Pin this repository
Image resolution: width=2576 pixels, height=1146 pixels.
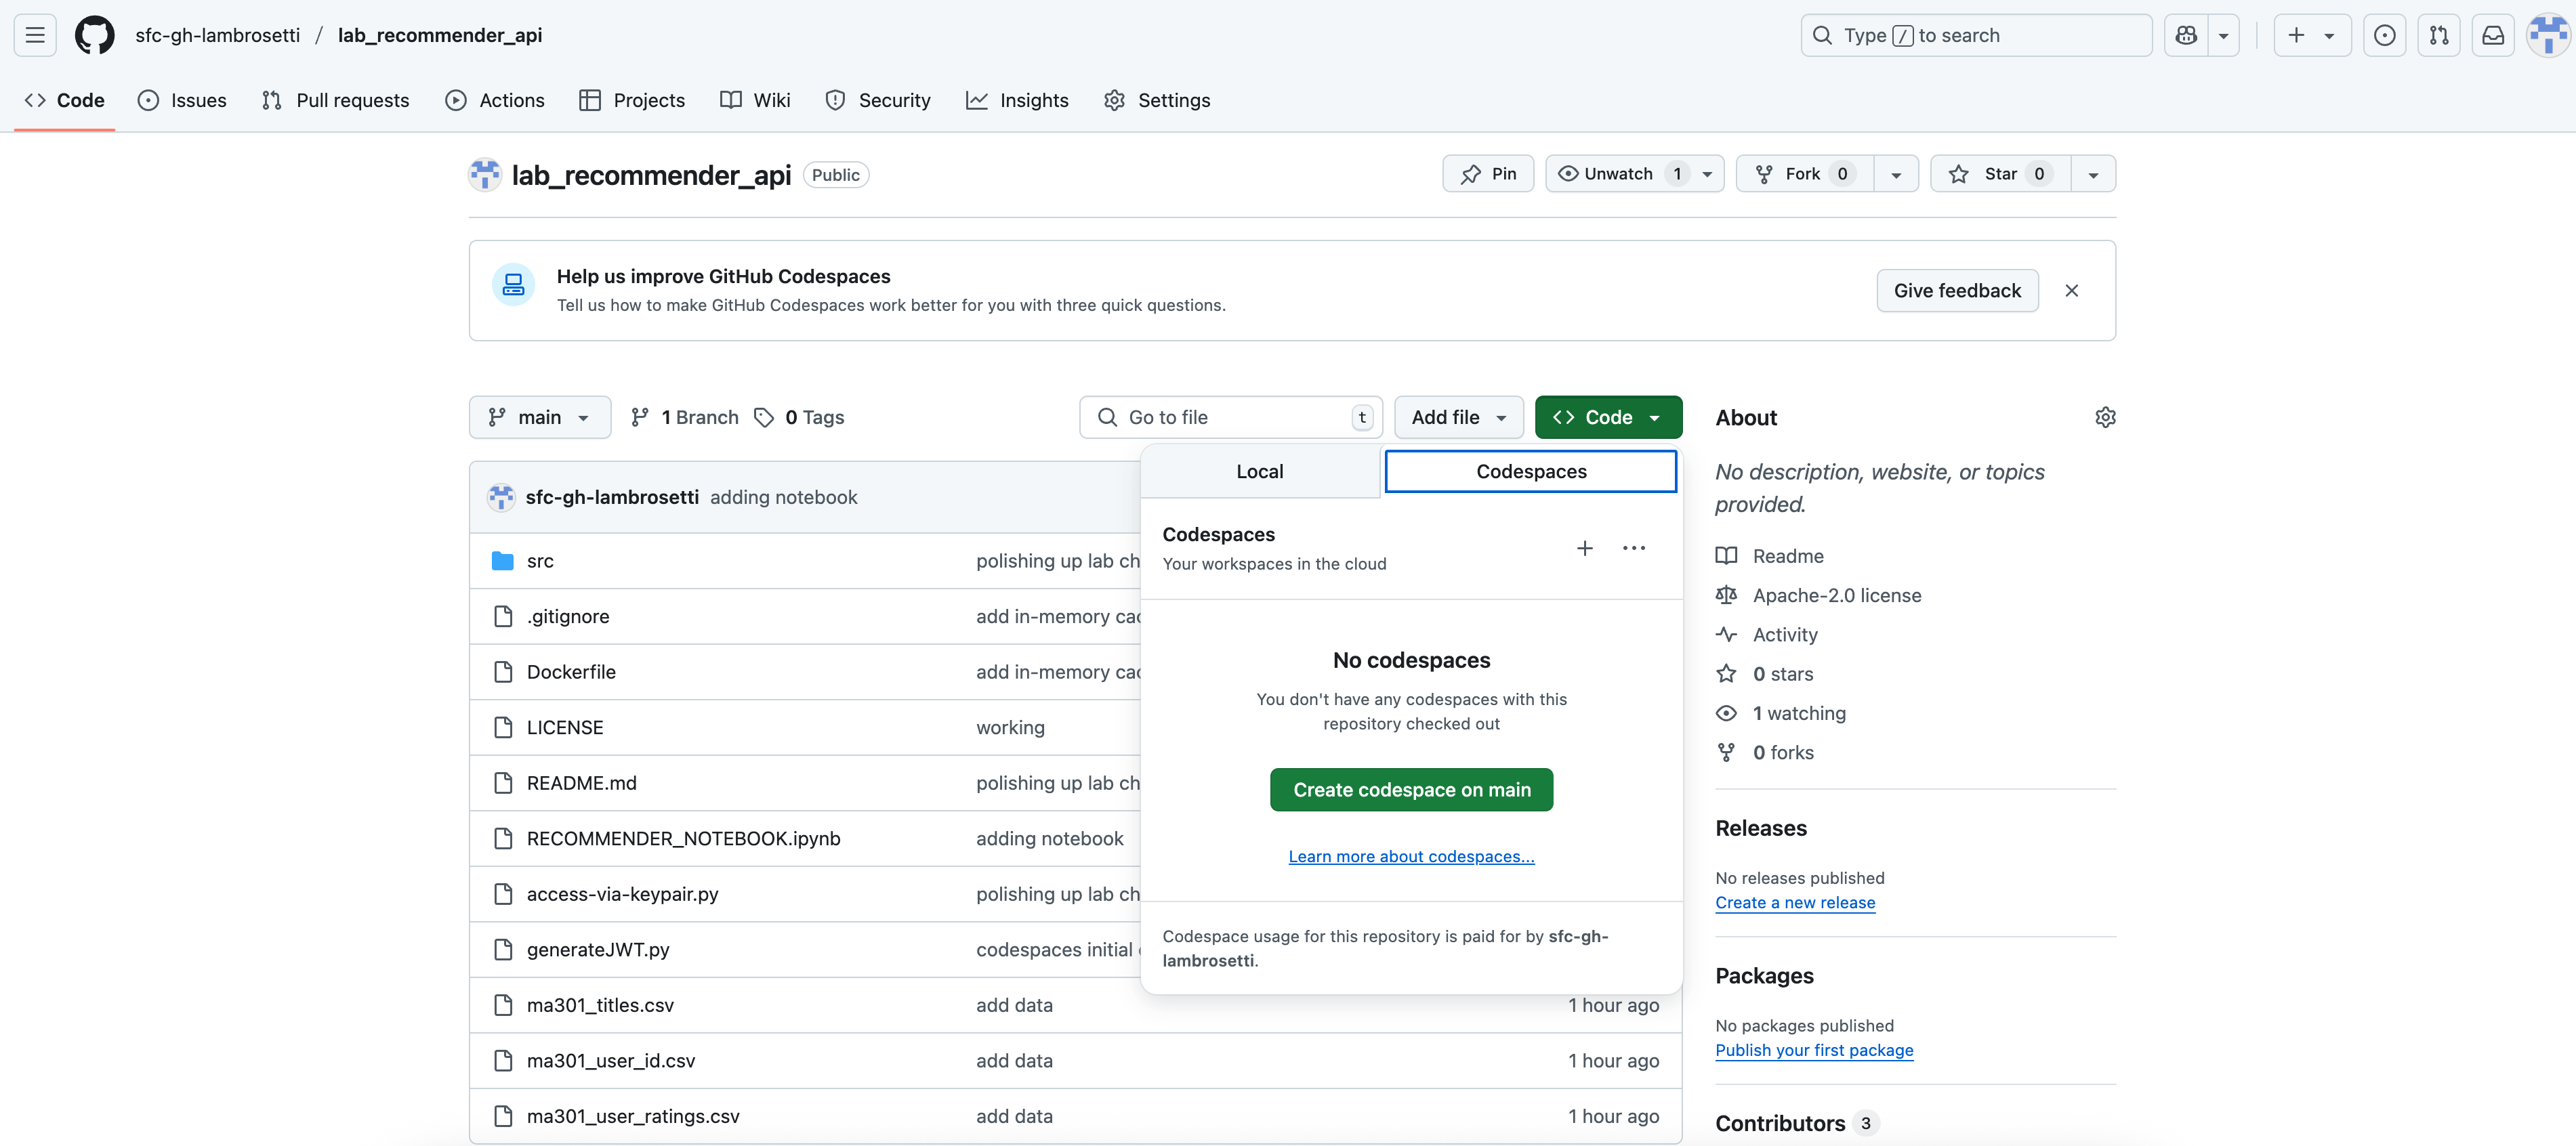1488,174
